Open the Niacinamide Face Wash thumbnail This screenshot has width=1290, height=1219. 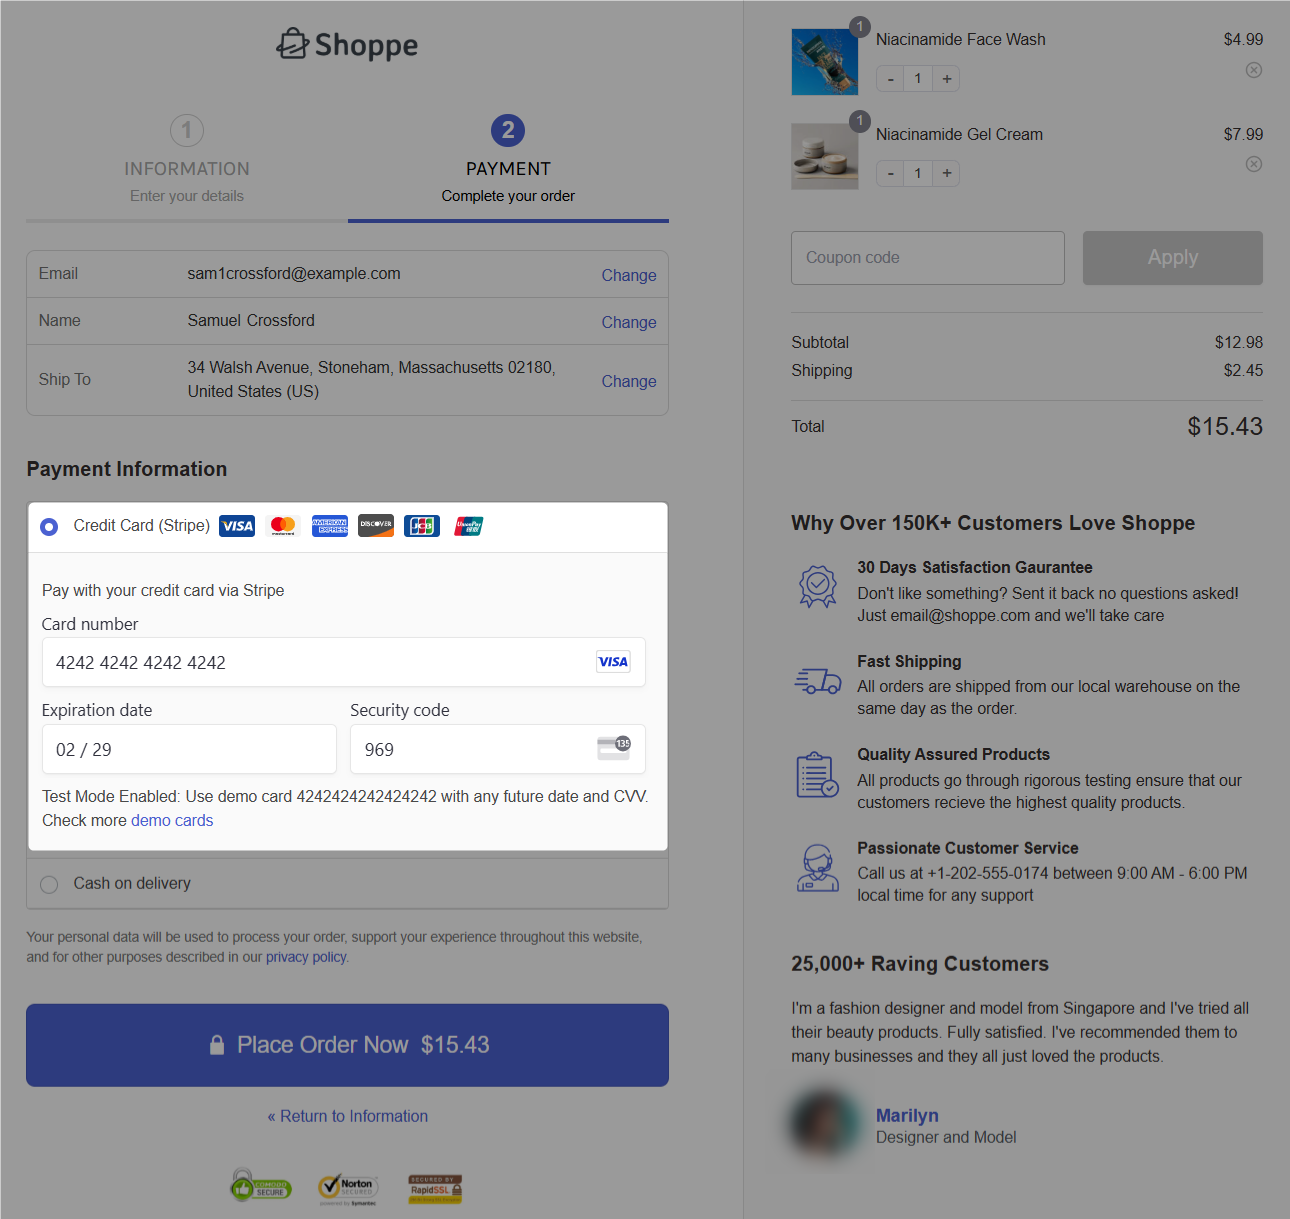click(x=824, y=62)
